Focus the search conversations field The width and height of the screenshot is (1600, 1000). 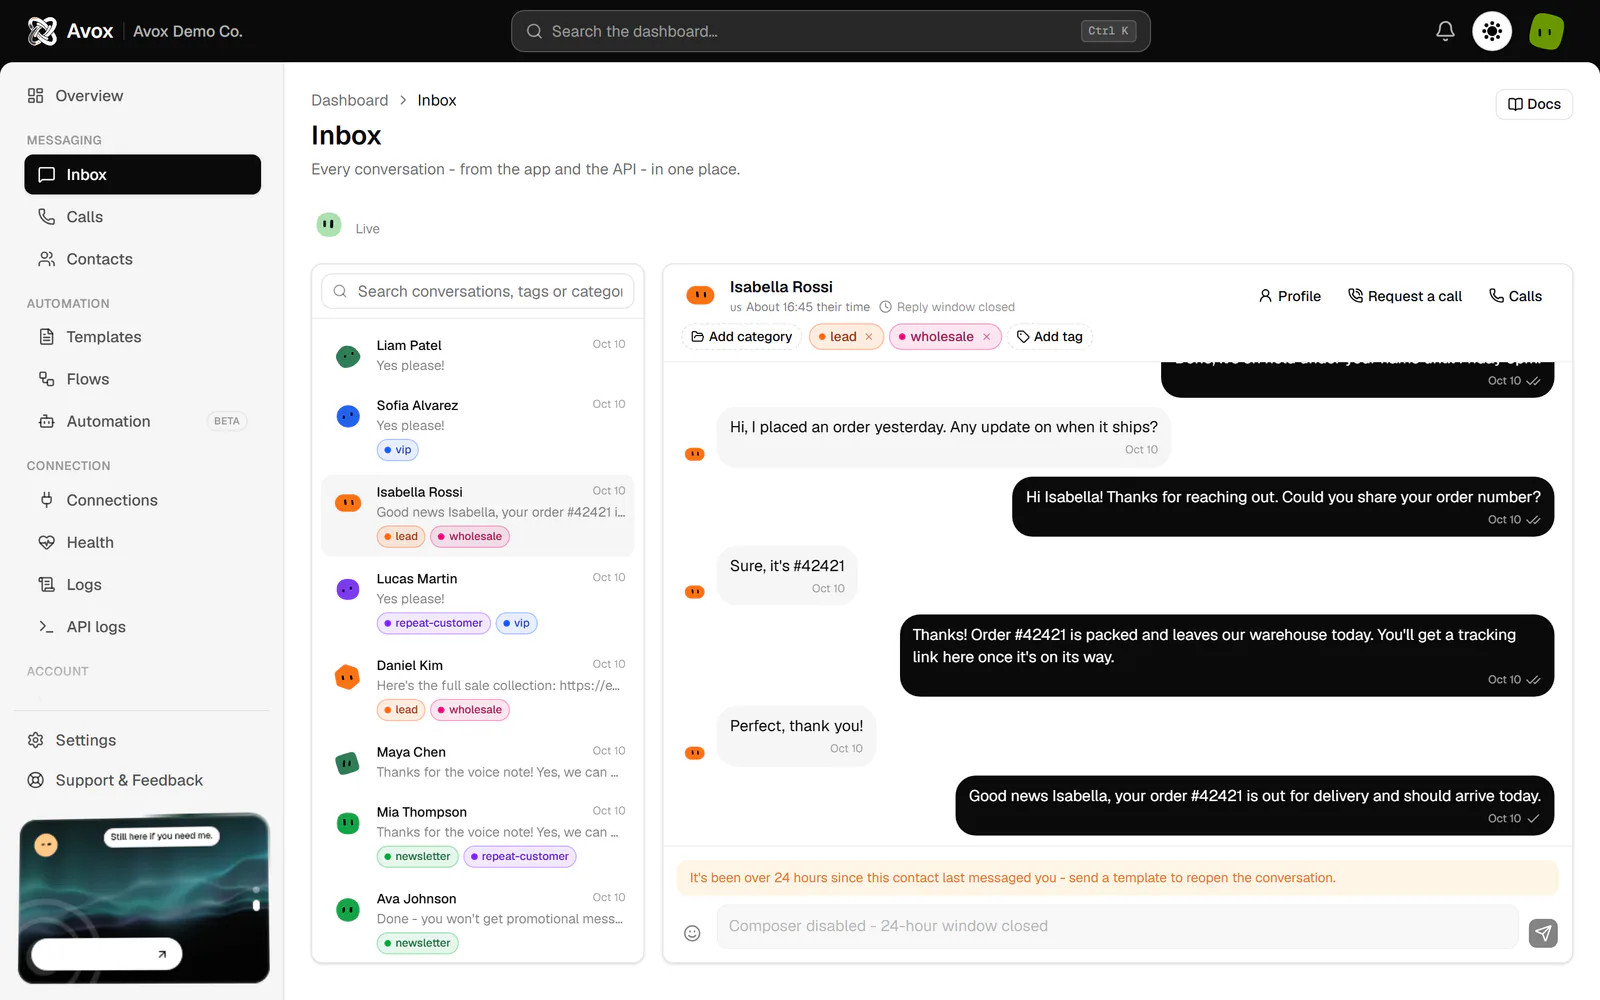click(x=478, y=291)
